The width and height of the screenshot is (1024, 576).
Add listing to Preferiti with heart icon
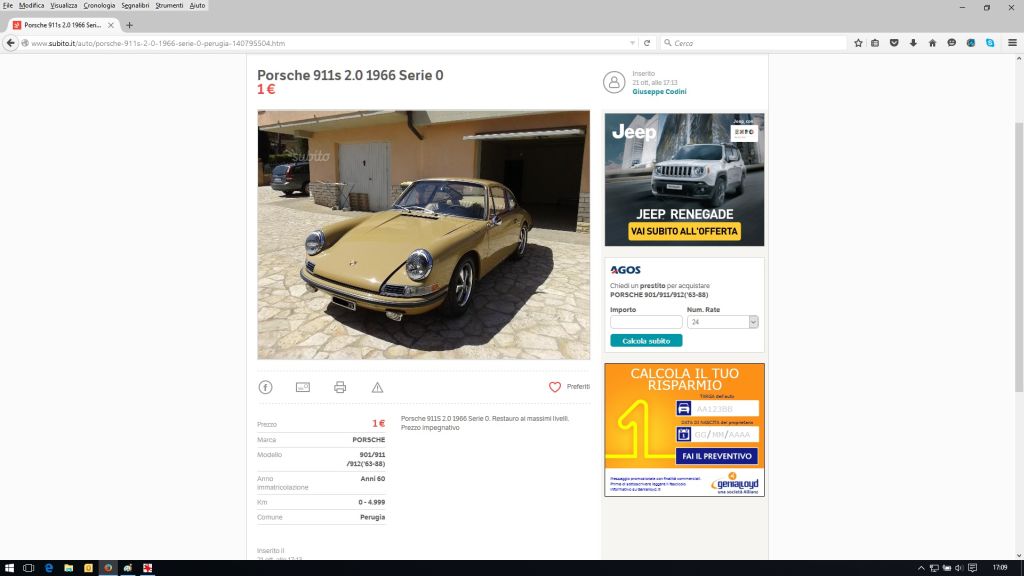(554, 387)
